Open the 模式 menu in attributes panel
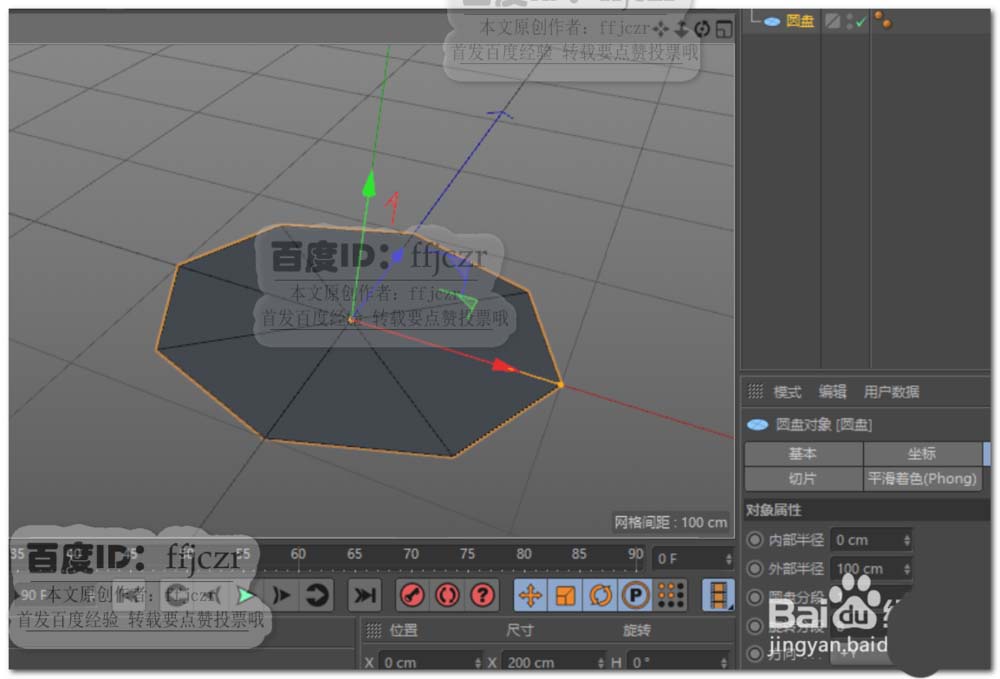 (787, 392)
